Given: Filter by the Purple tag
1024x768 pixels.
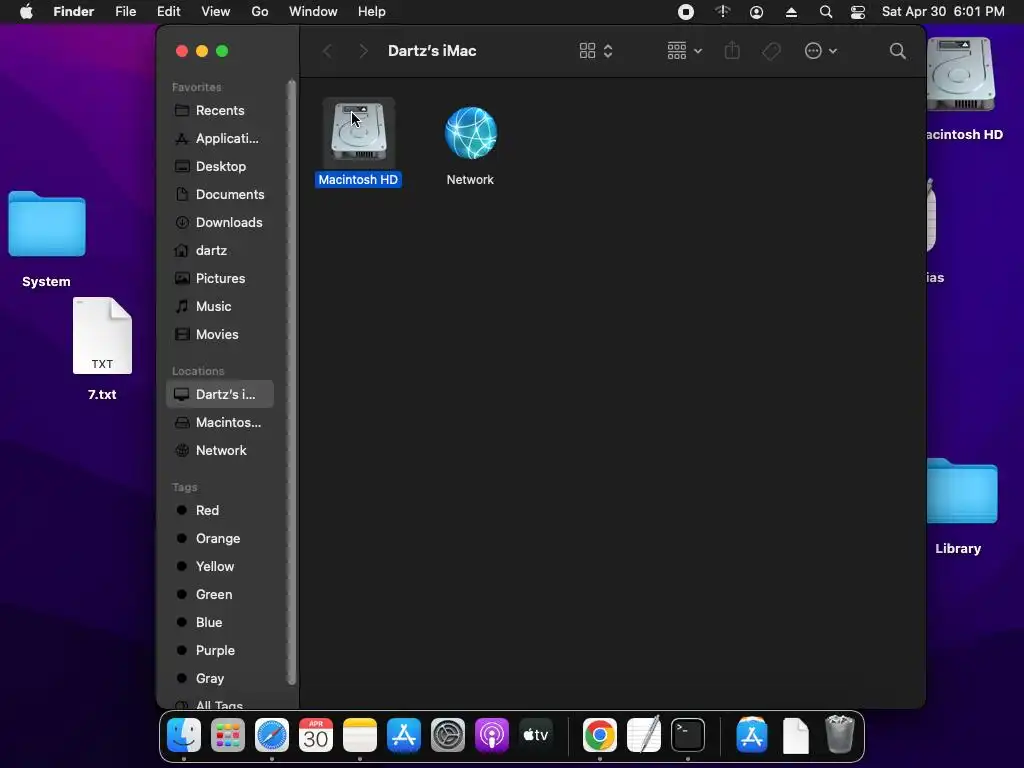Looking at the screenshot, I should tap(219, 651).
